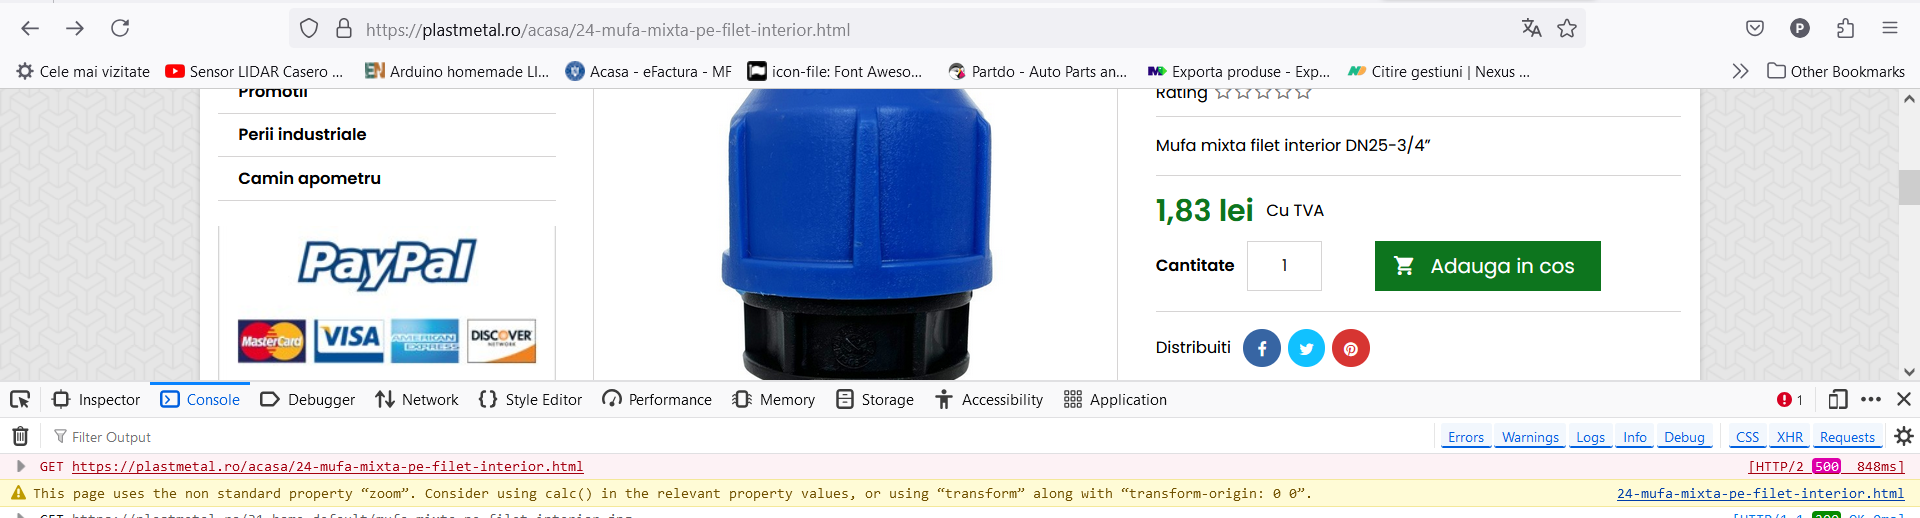The width and height of the screenshot is (1920, 518).
Task: Go forward to the next page
Action: tap(75, 28)
